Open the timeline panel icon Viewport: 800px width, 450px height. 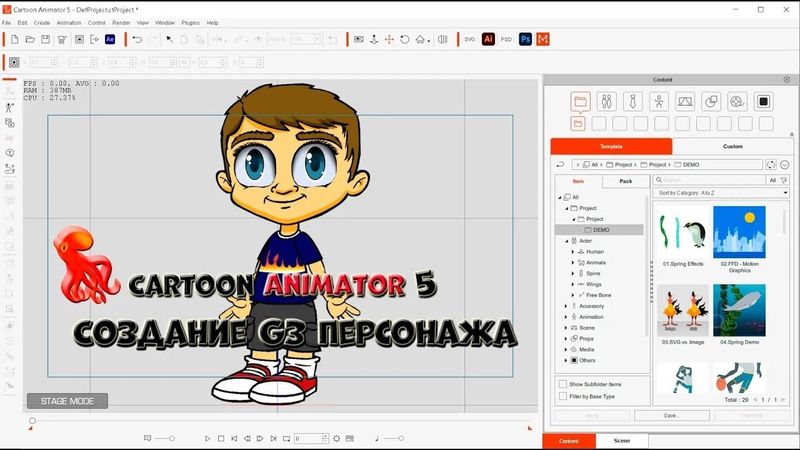point(349,438)
